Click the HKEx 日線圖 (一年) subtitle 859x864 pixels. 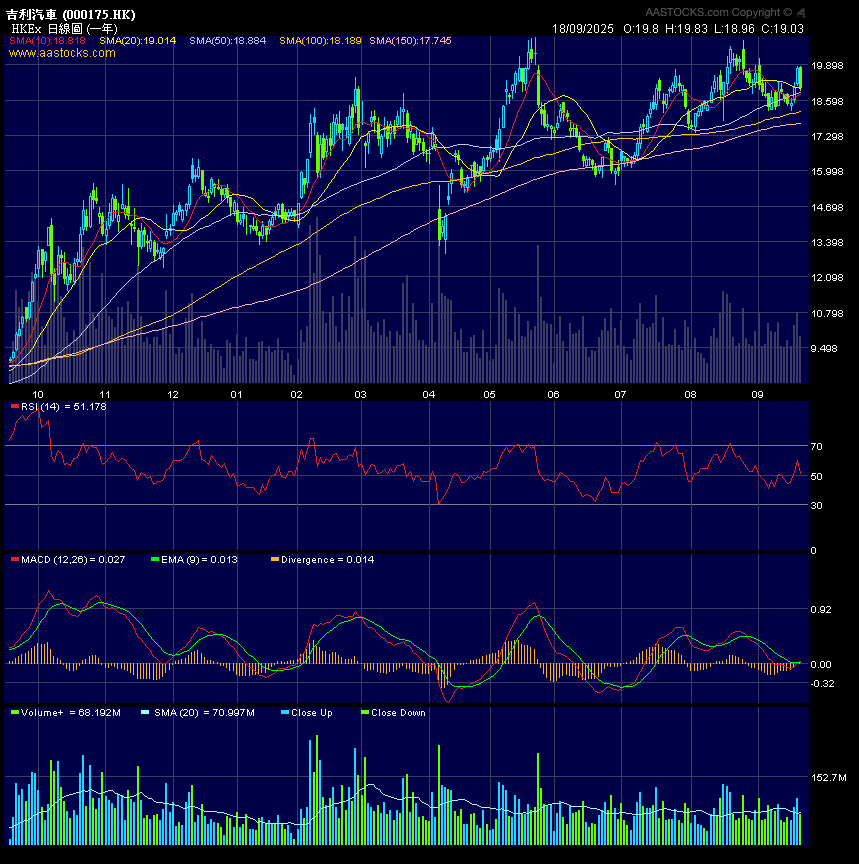(x=64, y=29)
